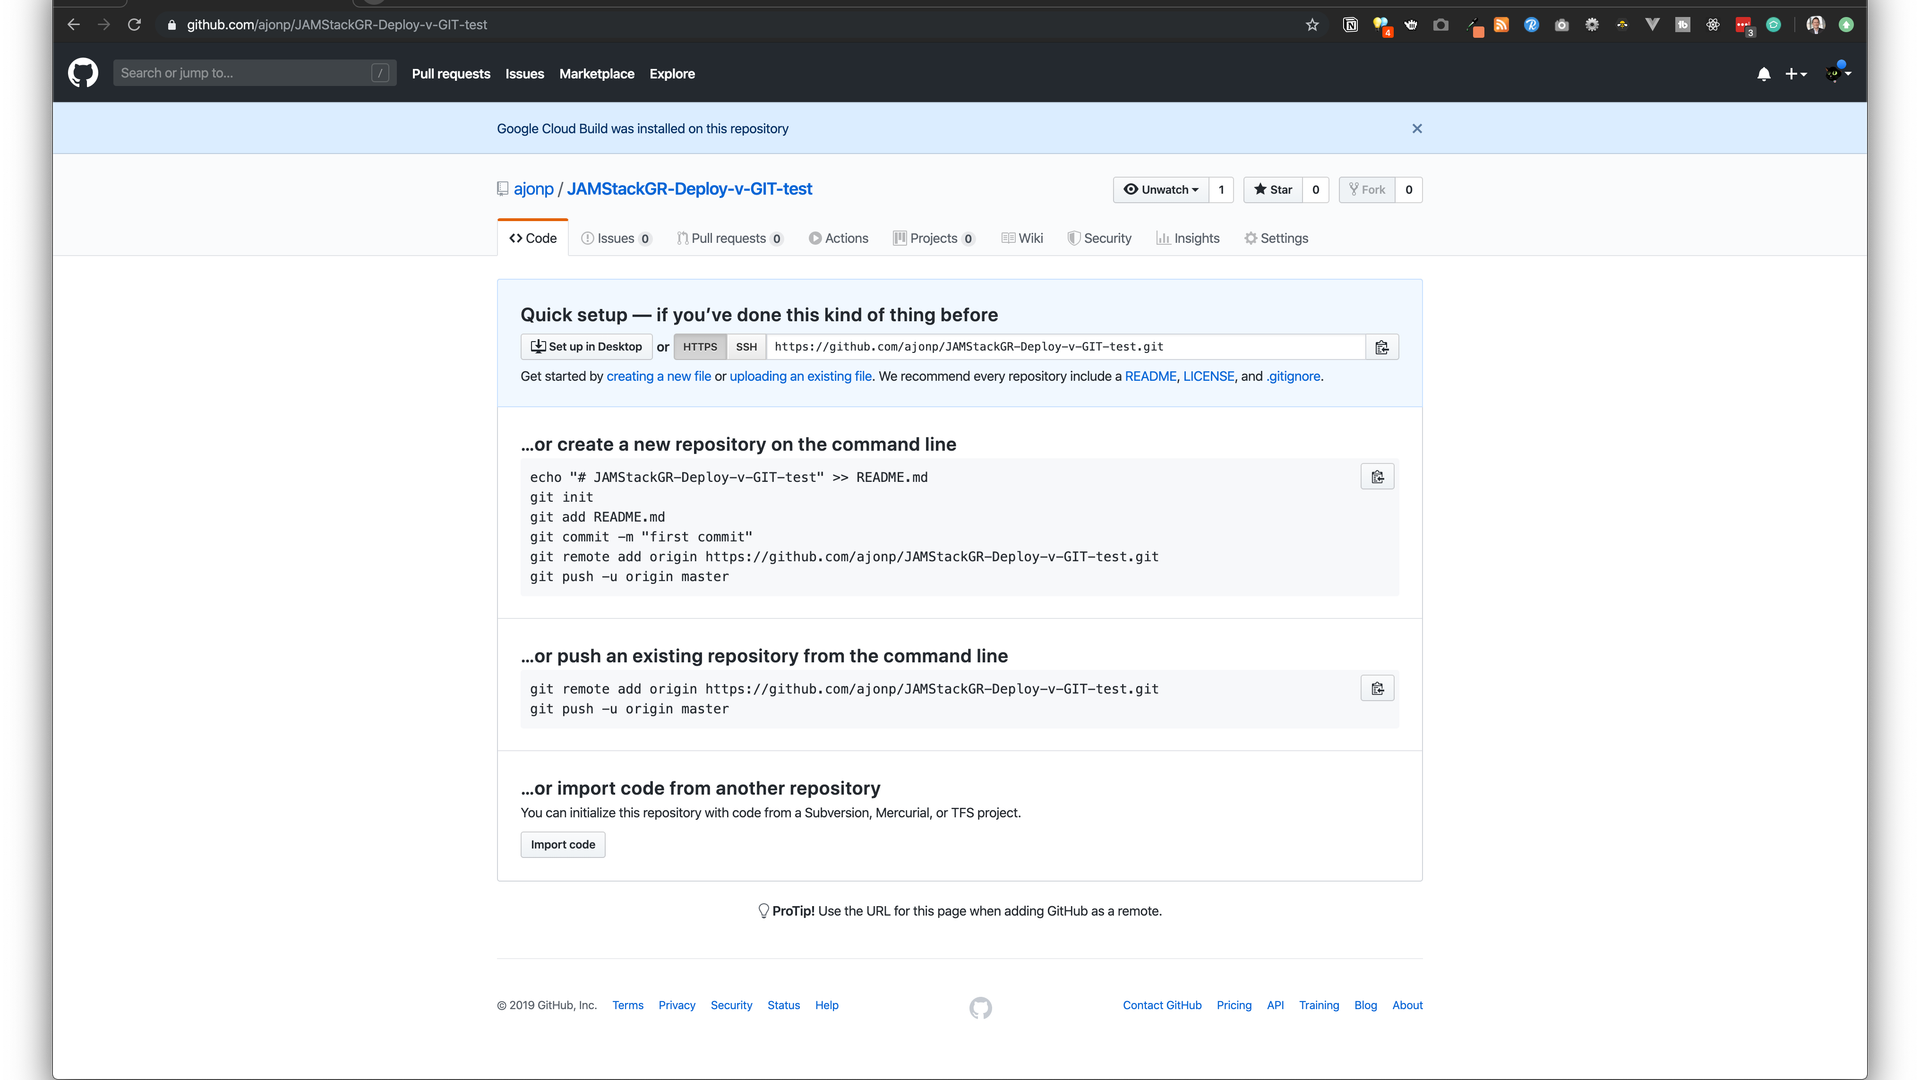
Task: Open the notifications bell
Action: pos(1764,74)
